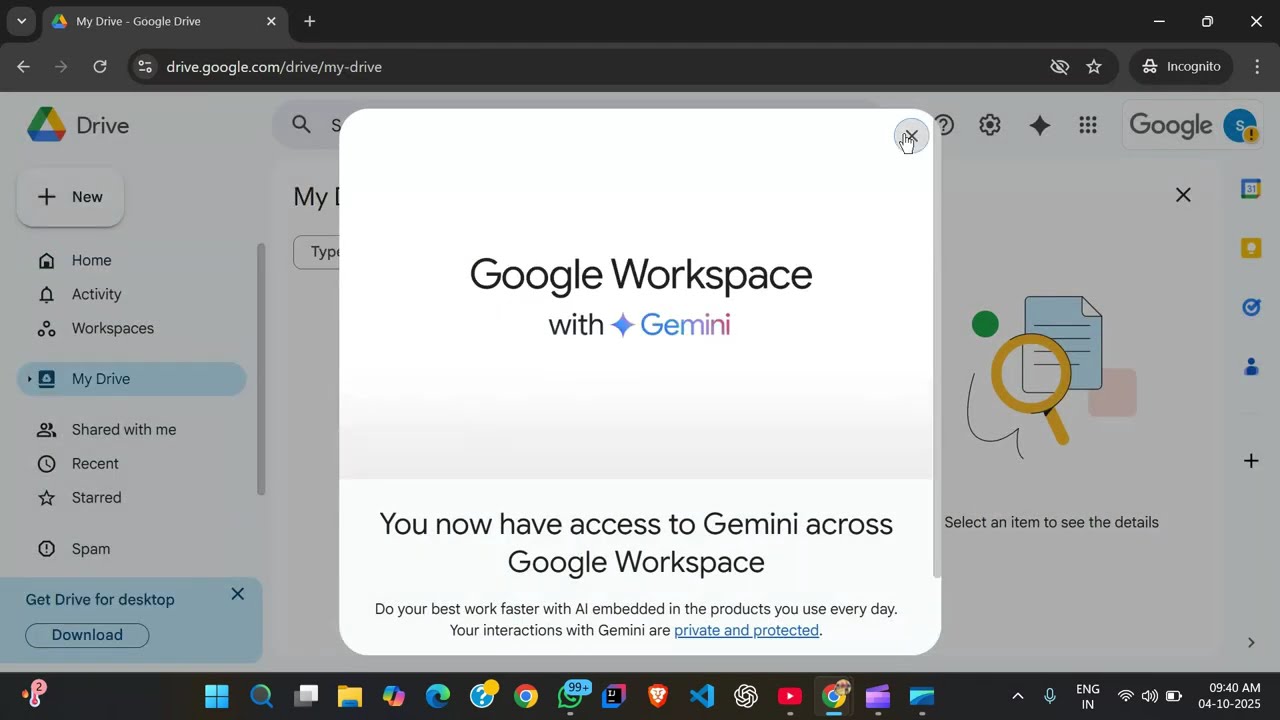Click the sidebar scrollbar
Viewport: 1280px width, 720px height.
[261, 368]
